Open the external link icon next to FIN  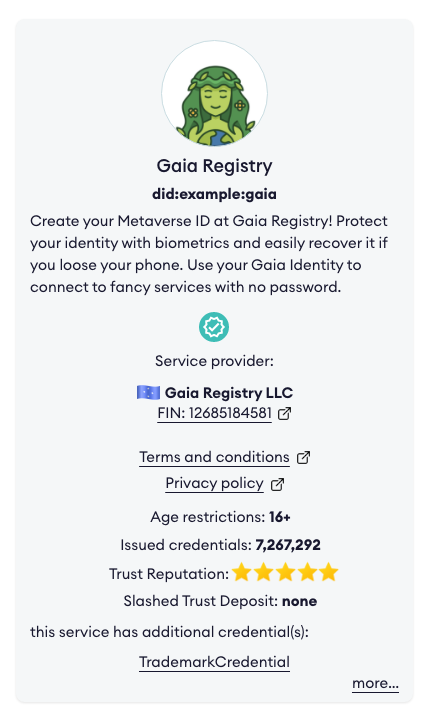pos(284,414)
